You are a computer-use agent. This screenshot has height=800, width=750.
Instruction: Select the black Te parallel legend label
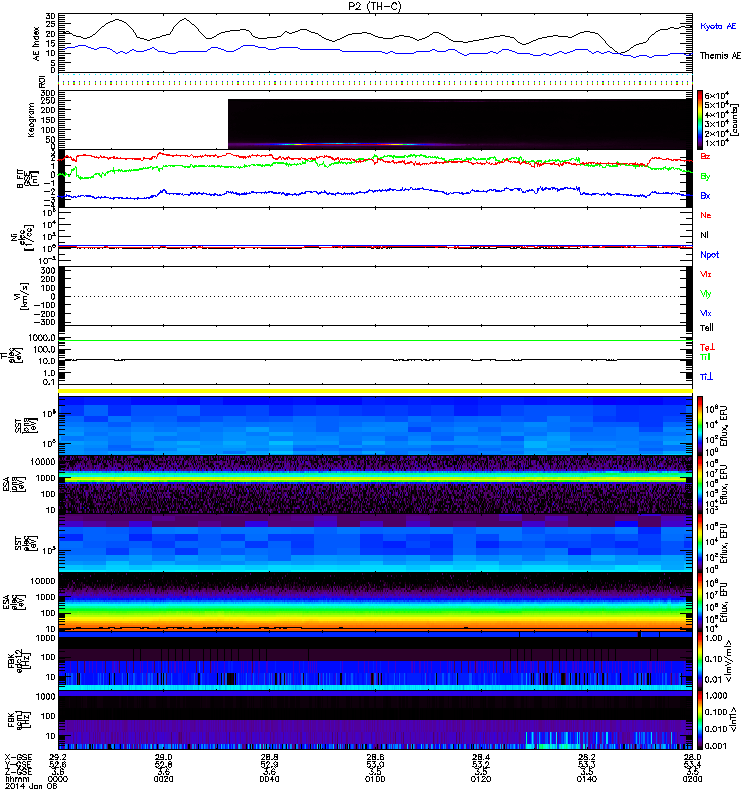point(706,328)
